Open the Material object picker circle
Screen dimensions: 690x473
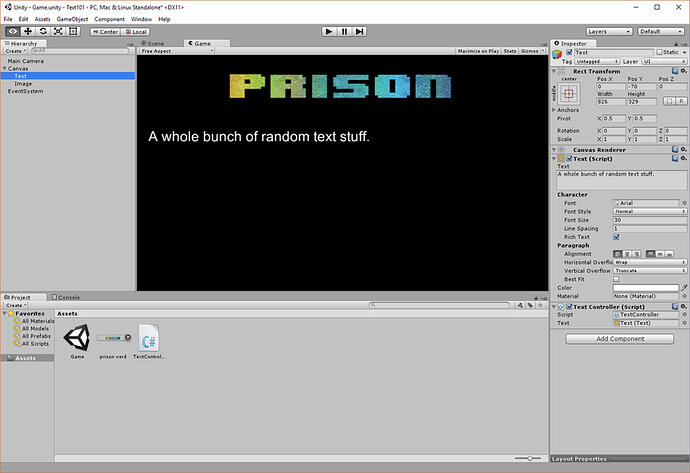tap(684, 296)
